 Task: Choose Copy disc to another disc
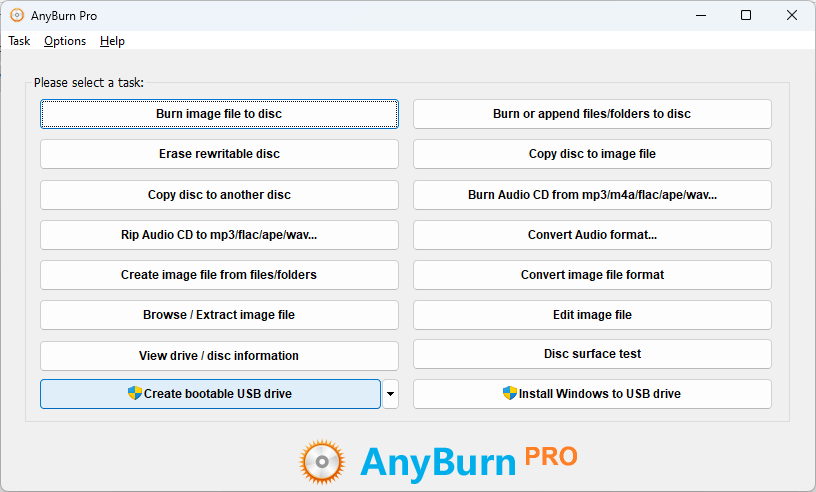click(219, 195)
